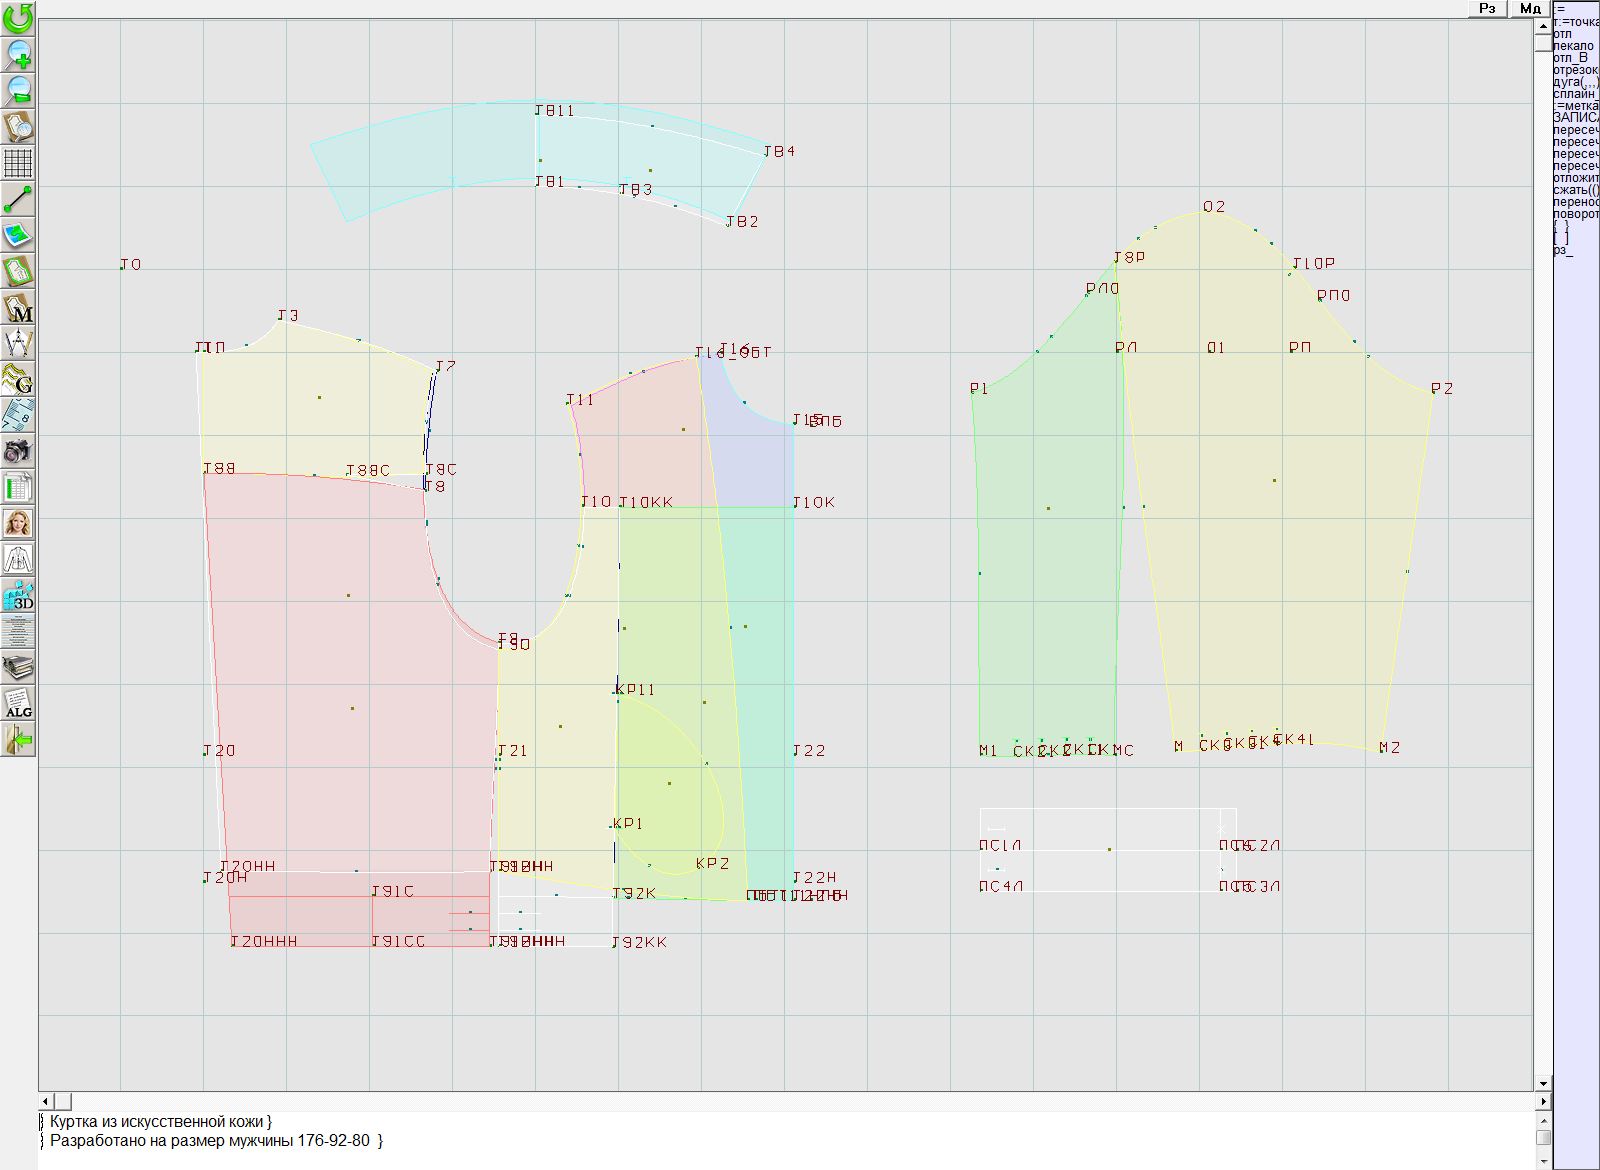Click the exit door icon

point(18,739)
